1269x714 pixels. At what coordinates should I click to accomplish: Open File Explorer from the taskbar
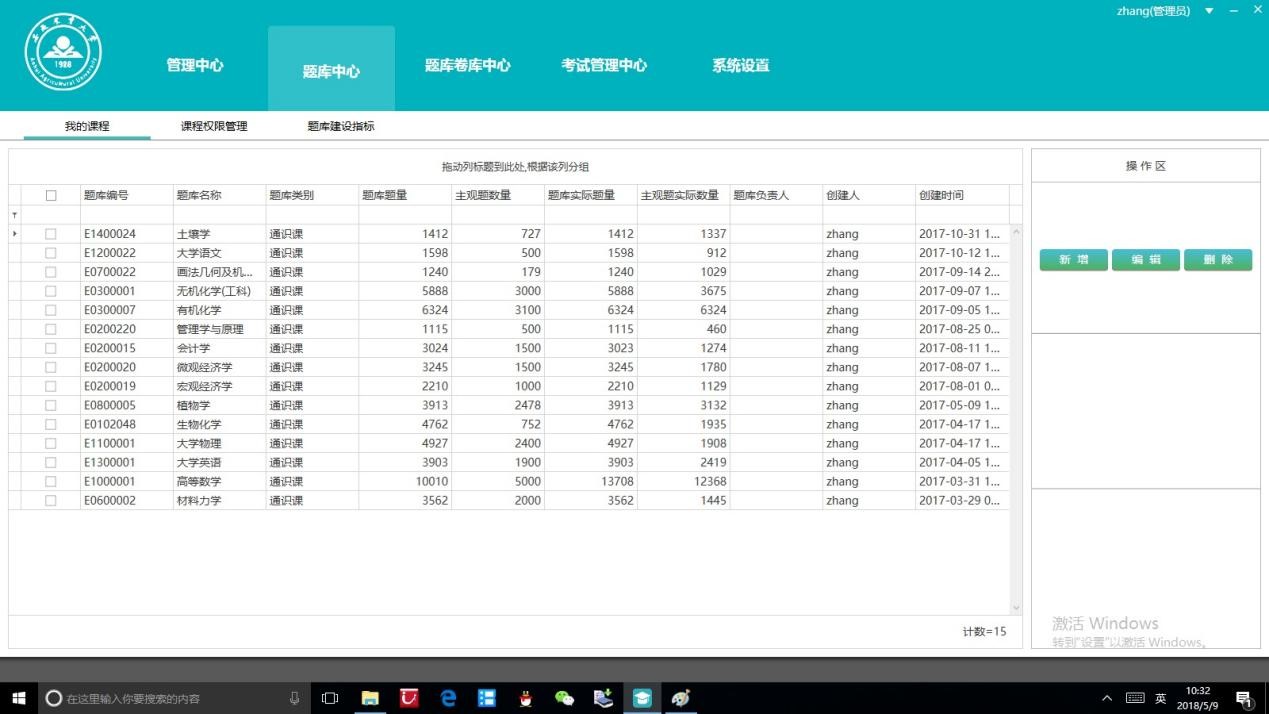[370, 698]
